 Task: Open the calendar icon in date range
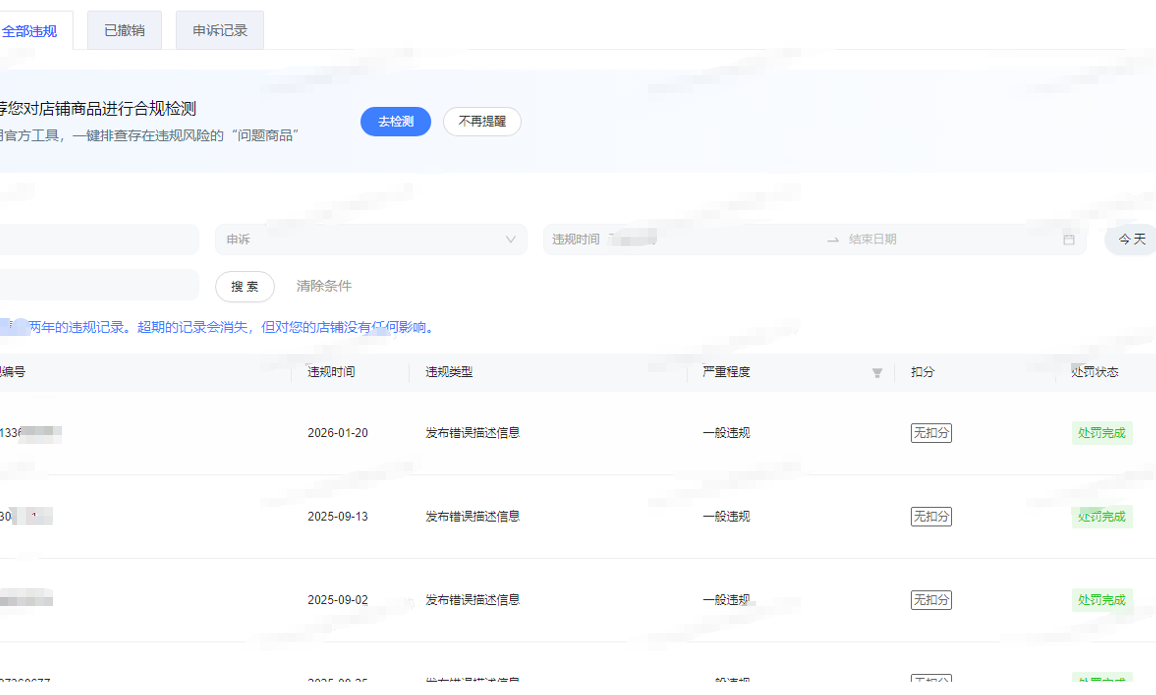coord(1068,240)
